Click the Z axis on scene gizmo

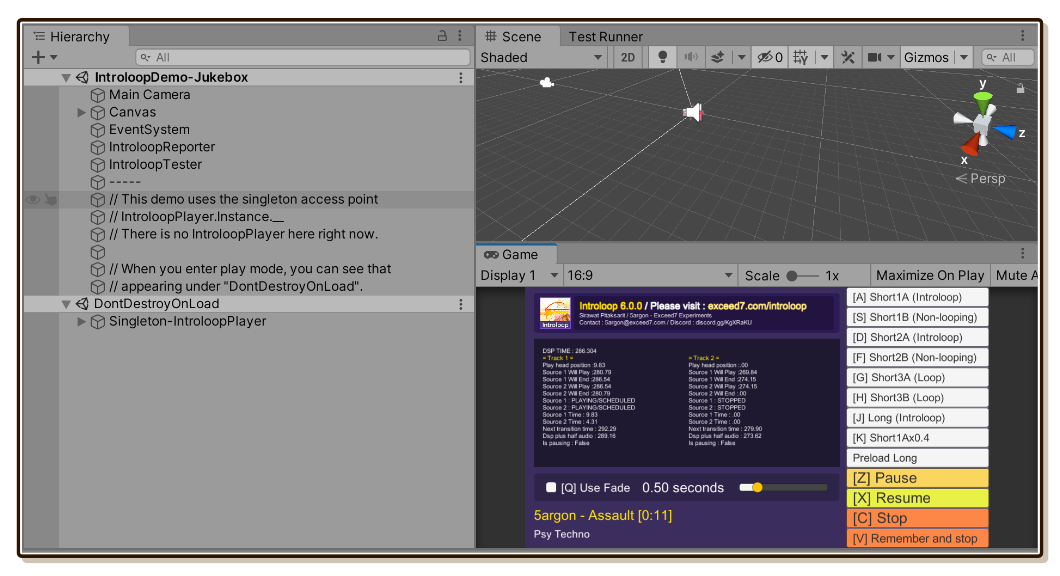[x=1006, y=131]
